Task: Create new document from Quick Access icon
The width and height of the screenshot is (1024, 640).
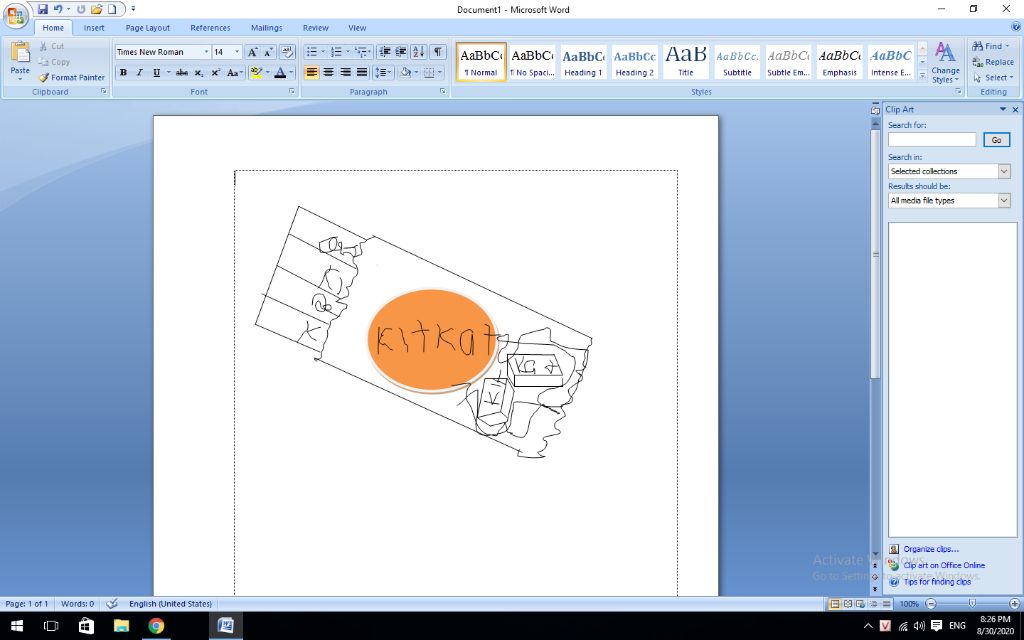Action: pos(112,9)
